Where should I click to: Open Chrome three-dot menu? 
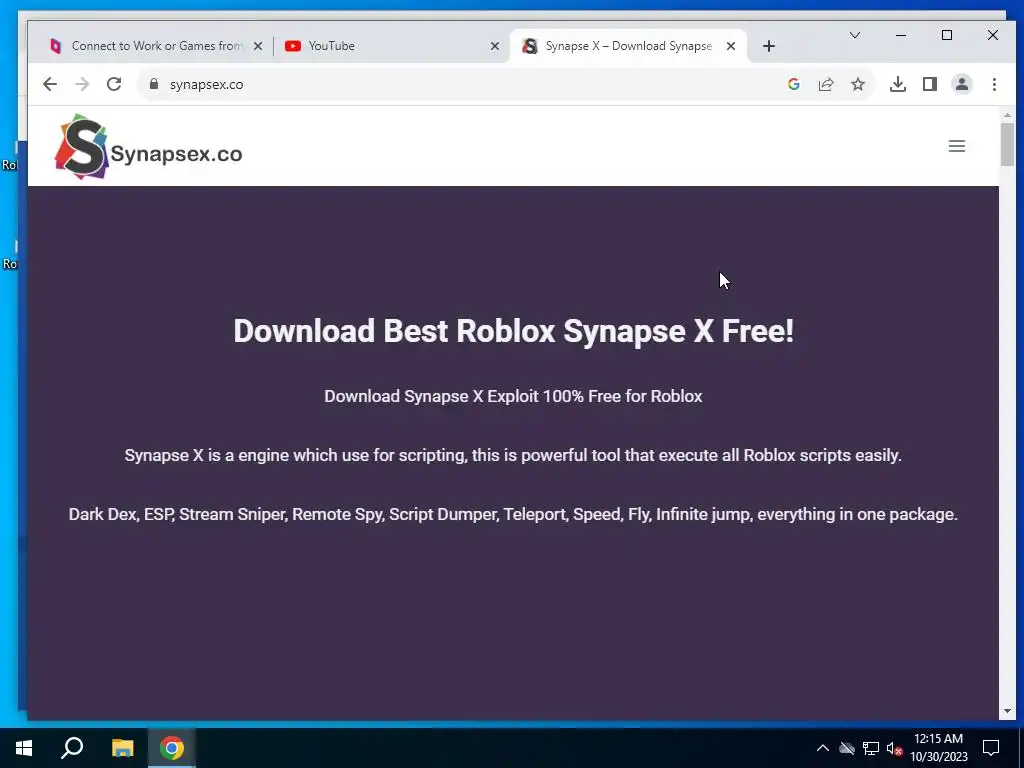pos(994,84)
